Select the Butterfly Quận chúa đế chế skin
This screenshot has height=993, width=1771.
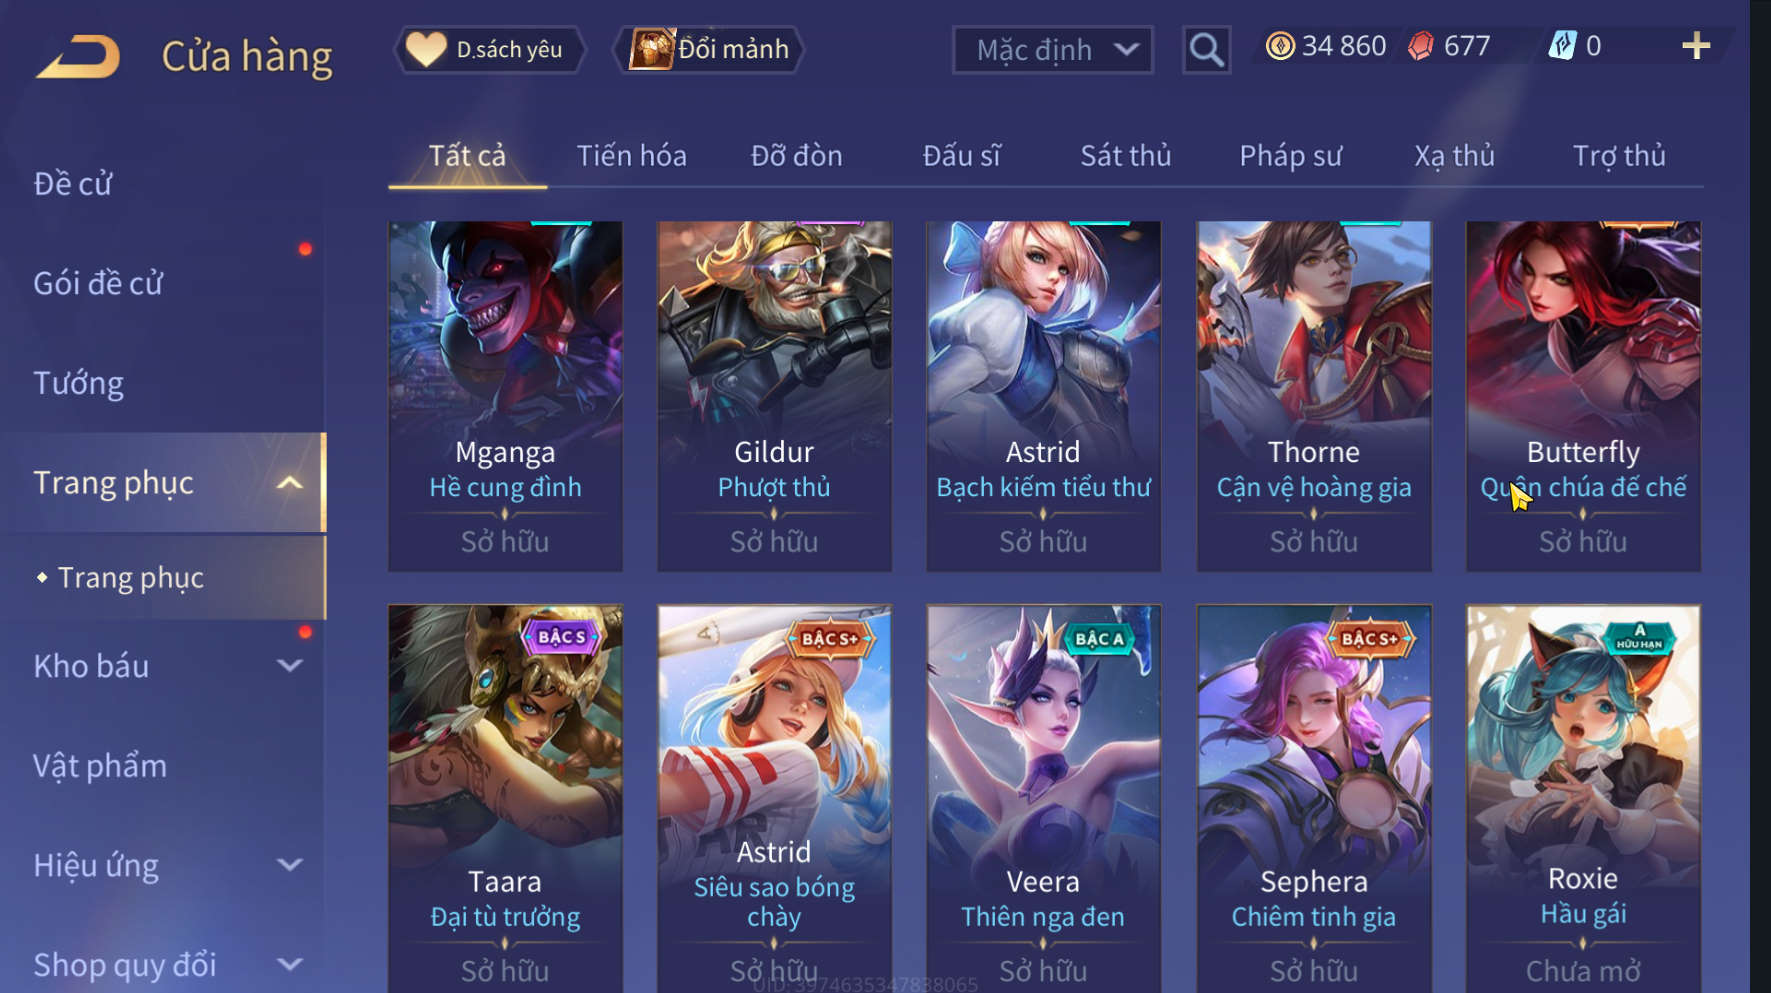pos(1583,396)
